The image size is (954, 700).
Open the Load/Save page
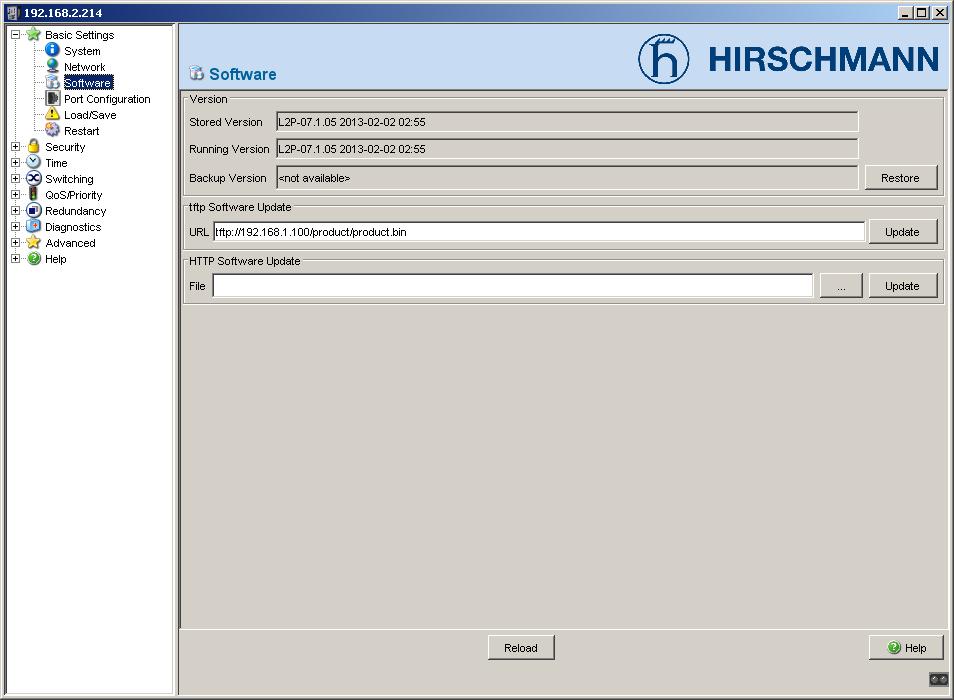[90, 115]
